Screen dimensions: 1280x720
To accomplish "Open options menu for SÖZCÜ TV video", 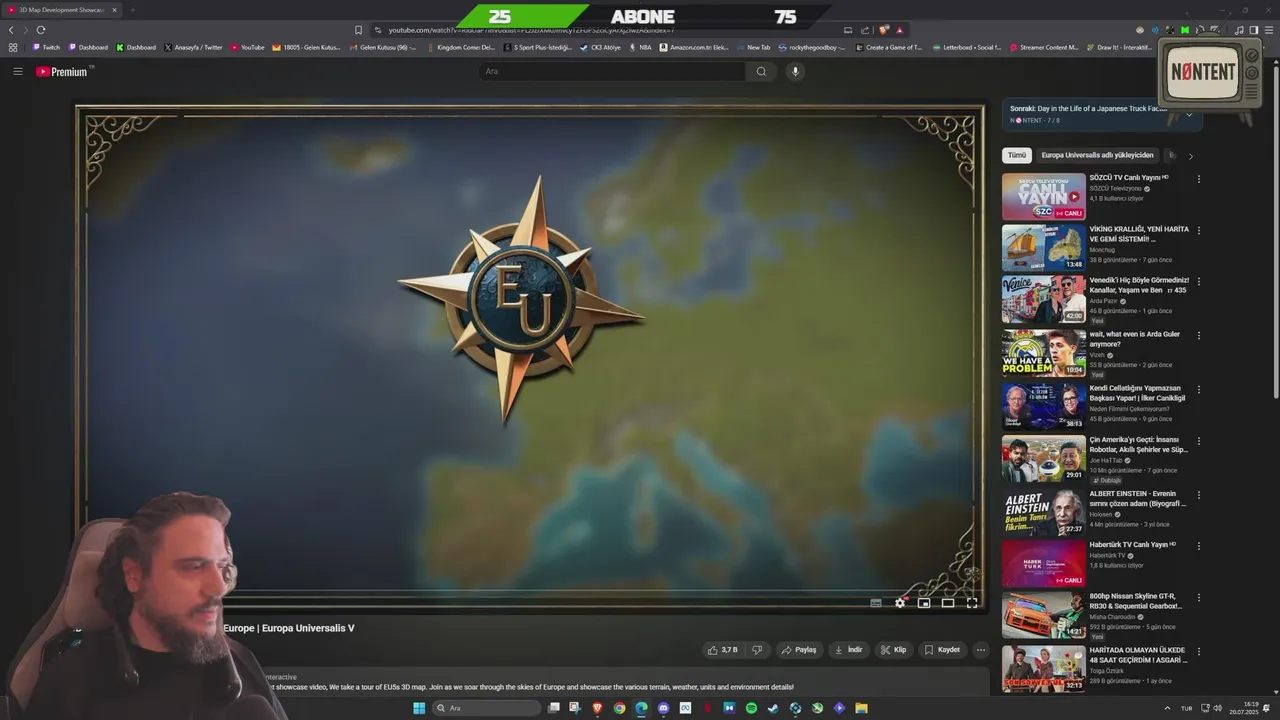I will click(x=1199, y=179).
